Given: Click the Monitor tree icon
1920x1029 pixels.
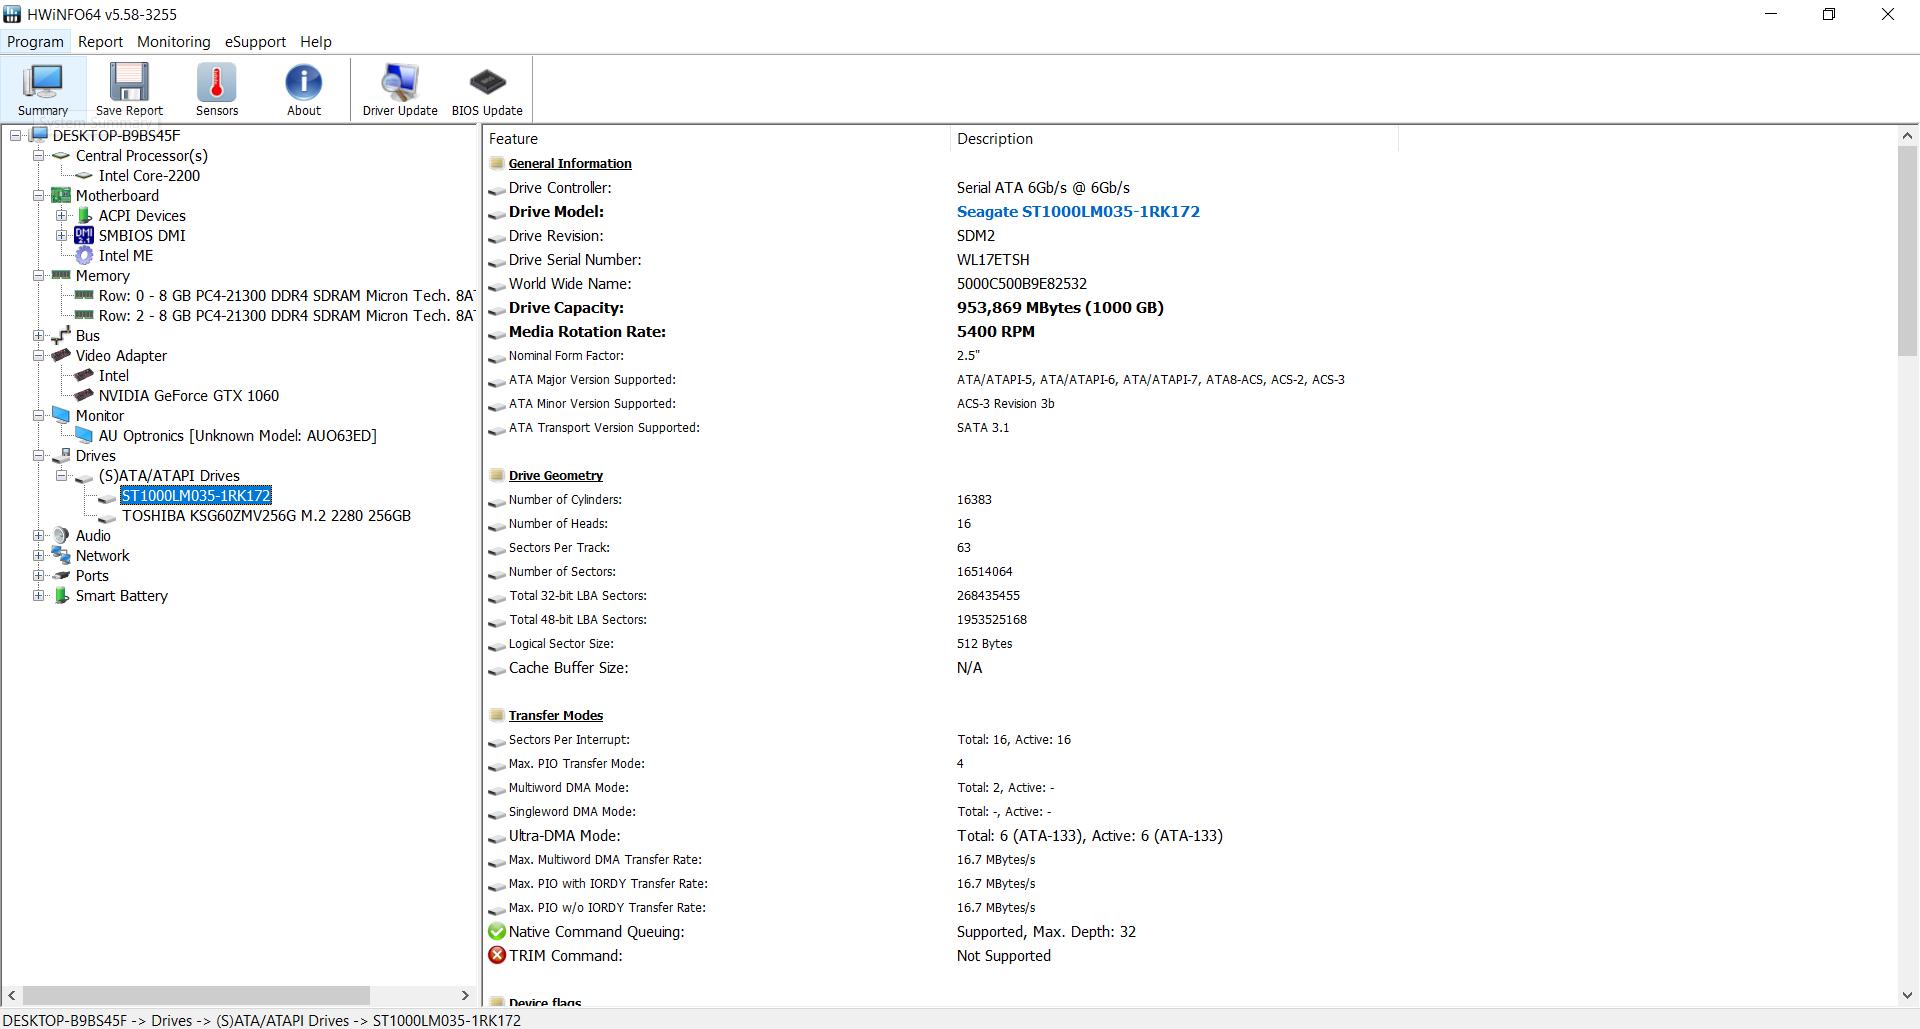Looking at the screenshot, I should click(61, 415).
